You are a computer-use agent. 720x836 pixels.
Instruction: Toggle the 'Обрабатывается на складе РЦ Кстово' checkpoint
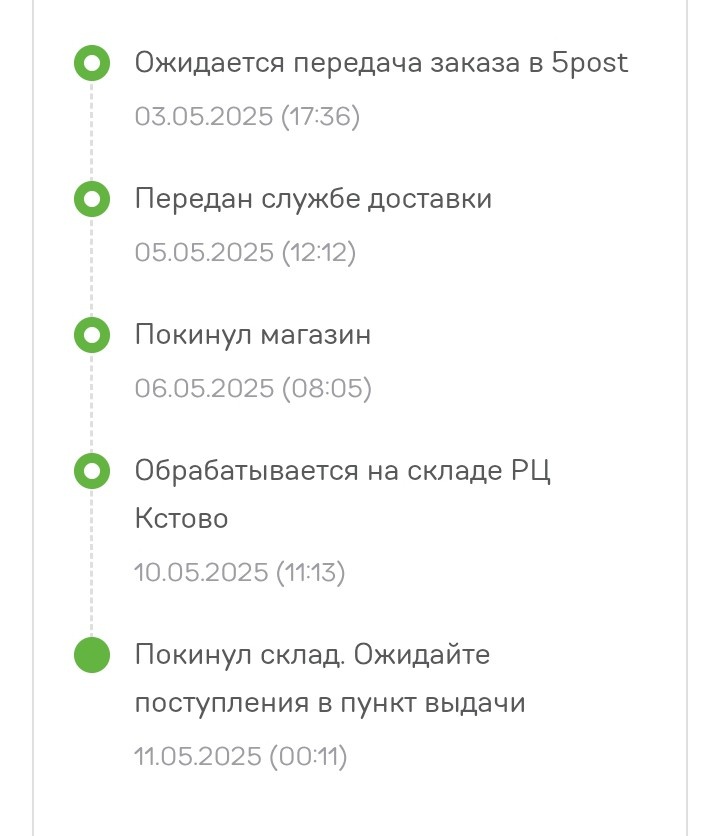pyautogui.click(x=92, y=470)
